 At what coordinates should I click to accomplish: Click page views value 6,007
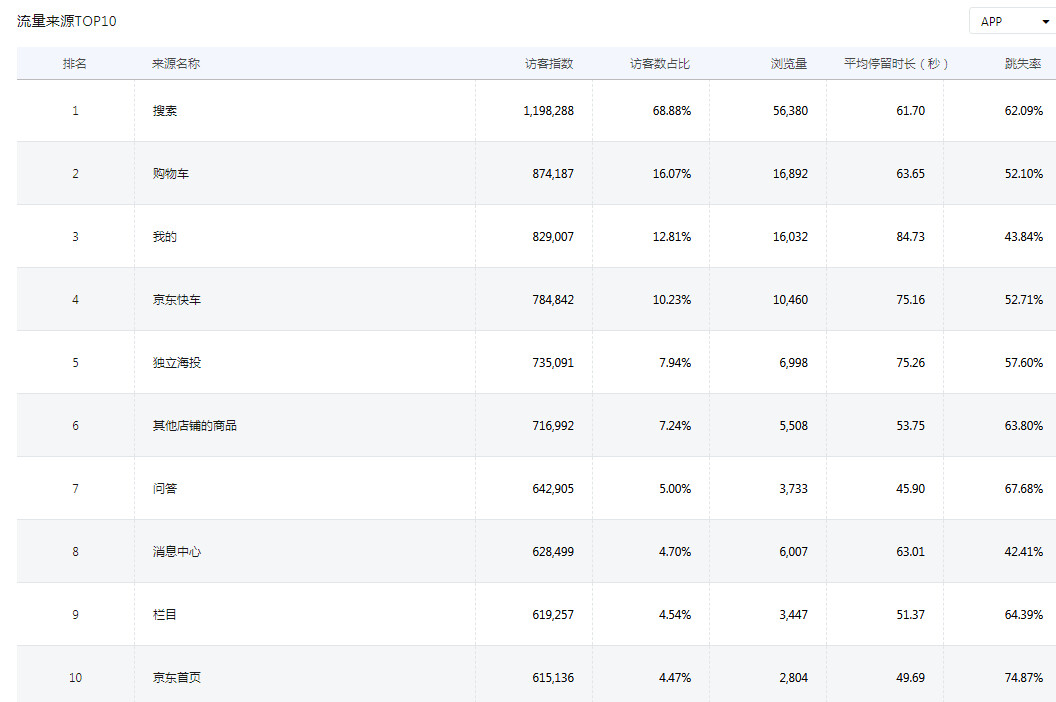click(793, 552)
